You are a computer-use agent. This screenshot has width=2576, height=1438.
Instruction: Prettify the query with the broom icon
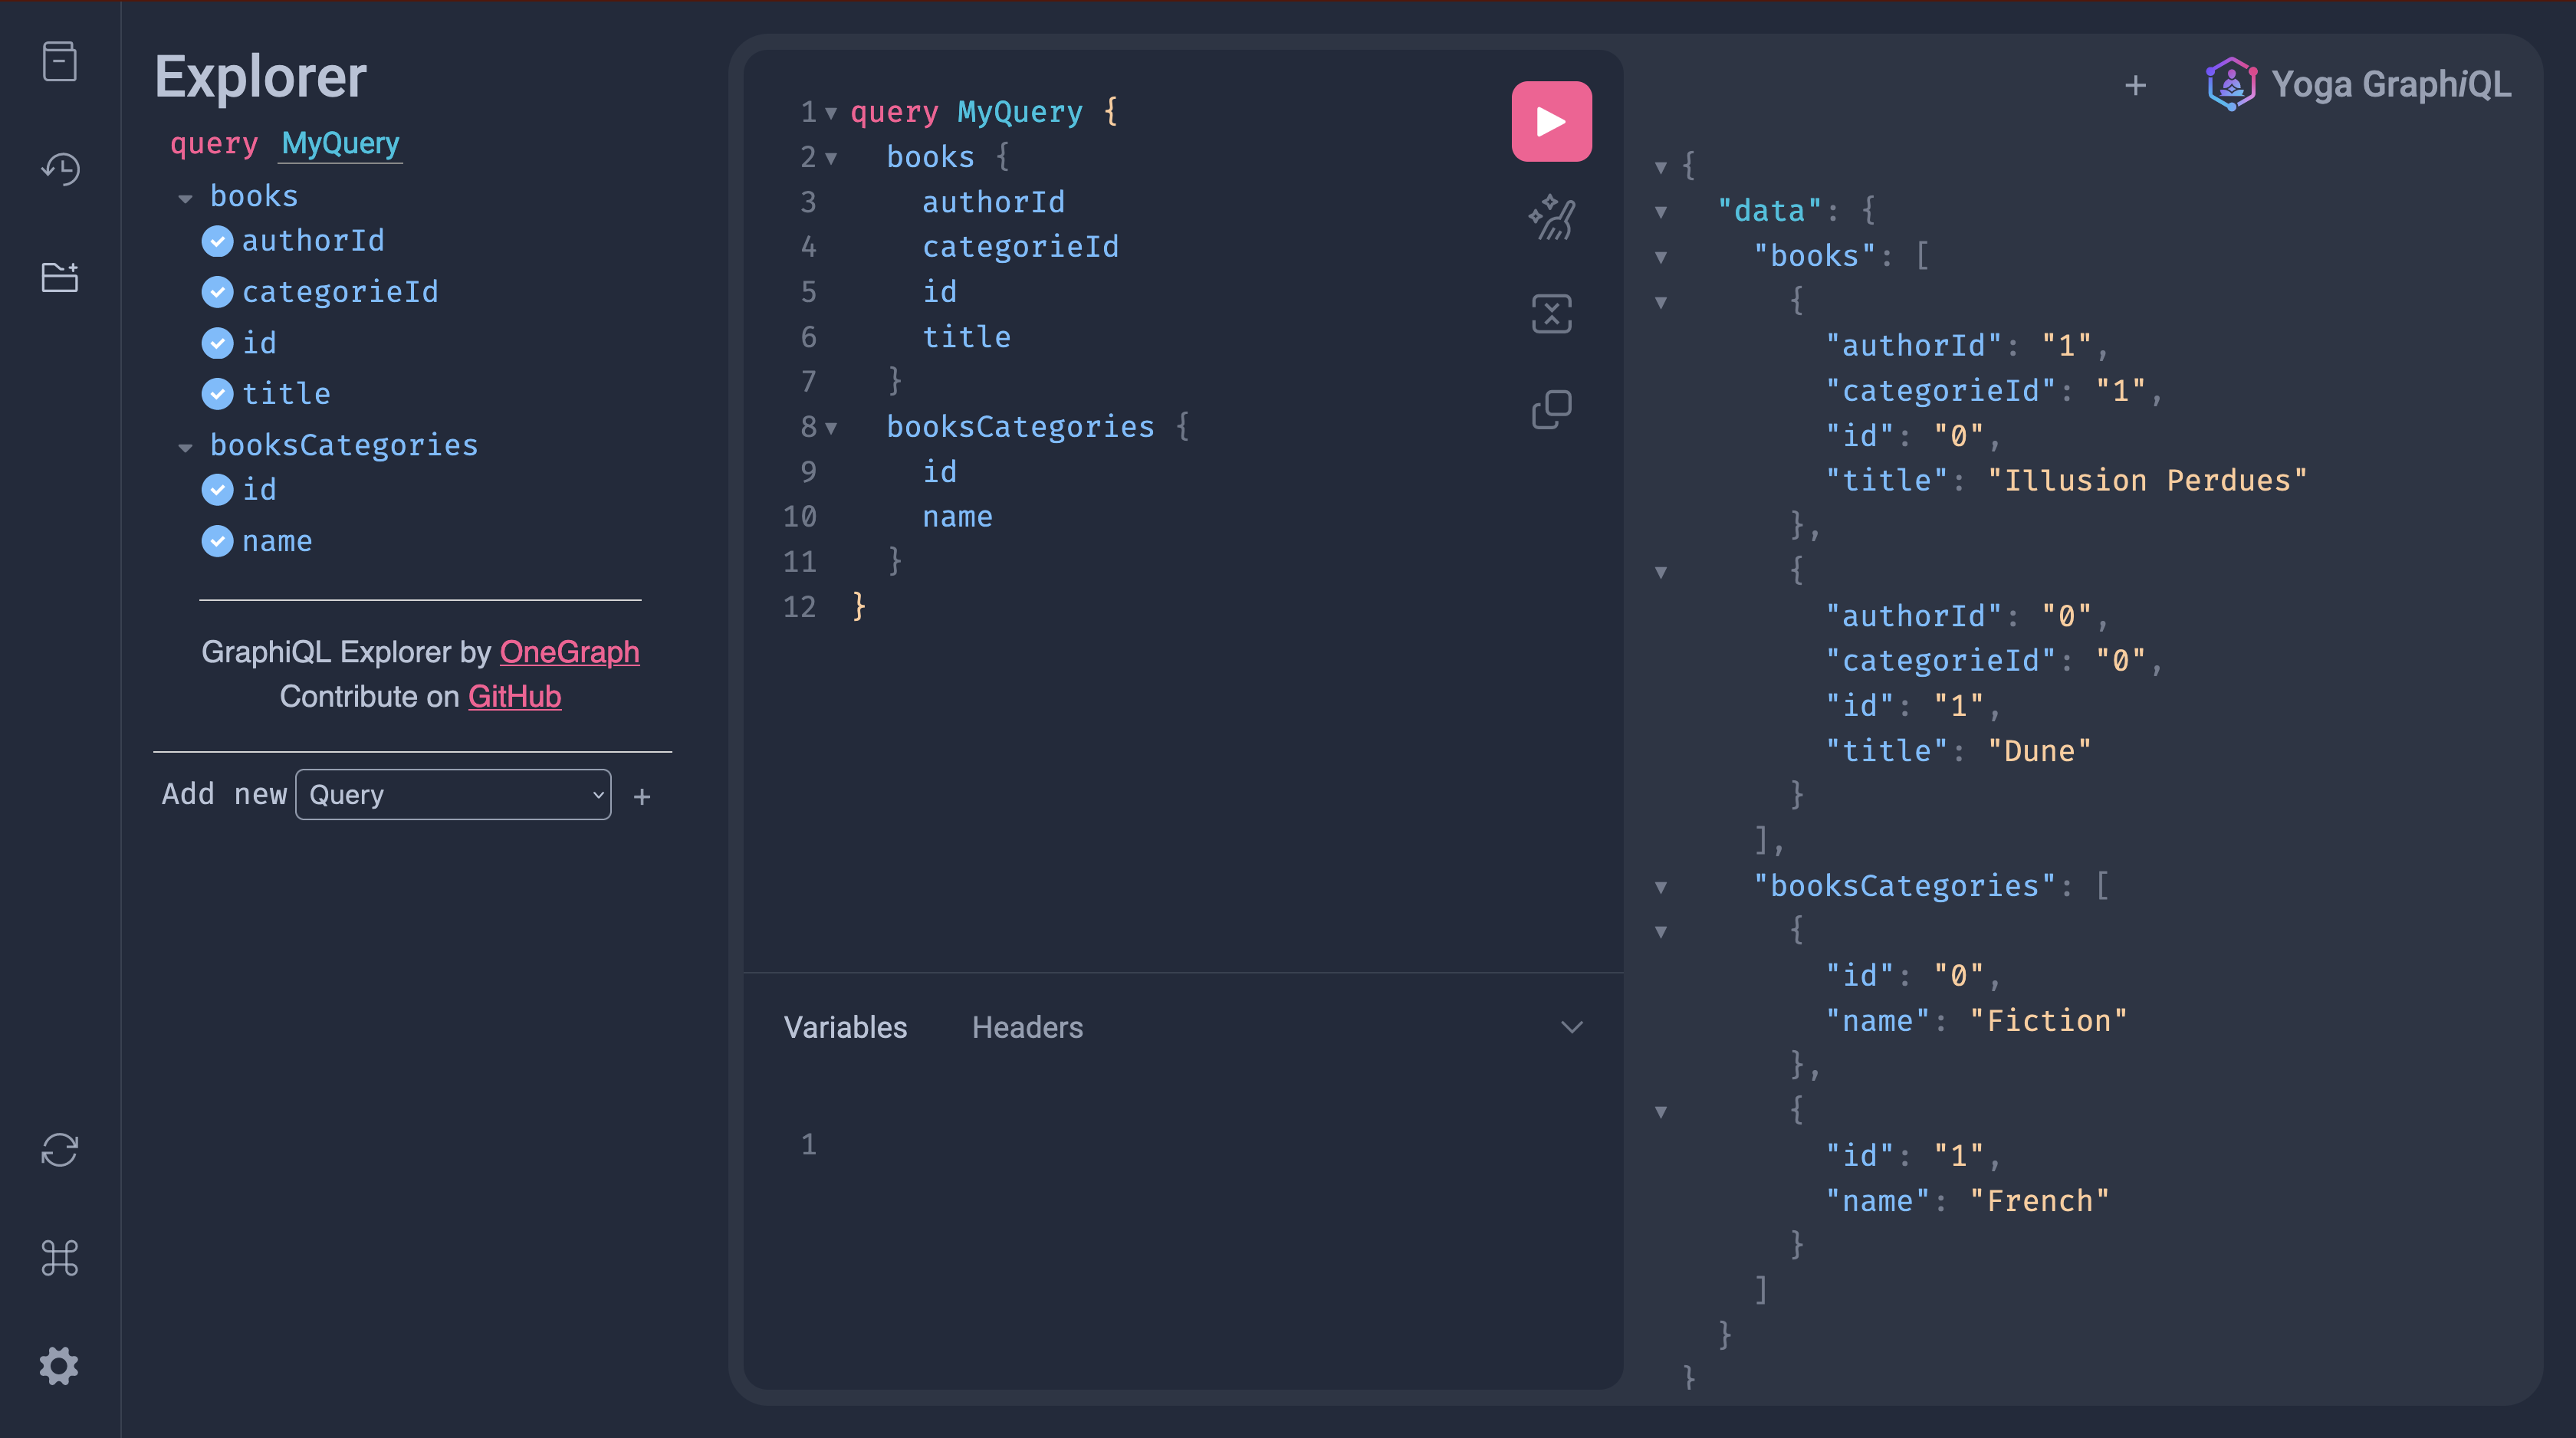1551,217
